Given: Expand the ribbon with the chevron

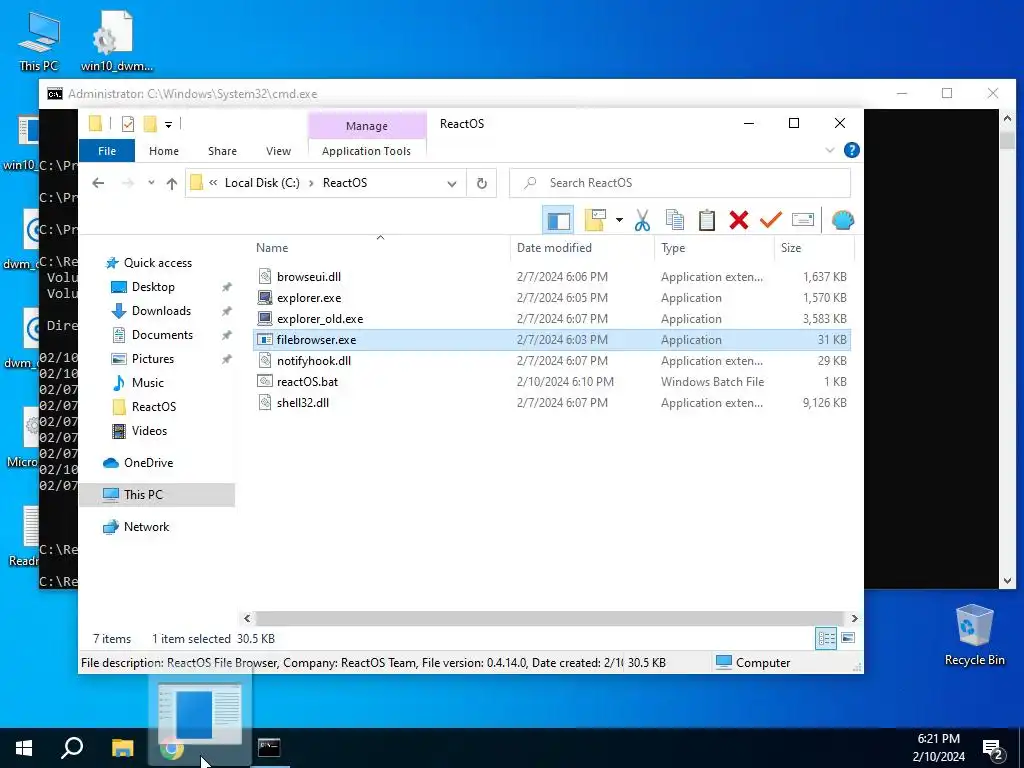Looking at the screenshot, I should point(829,150).
